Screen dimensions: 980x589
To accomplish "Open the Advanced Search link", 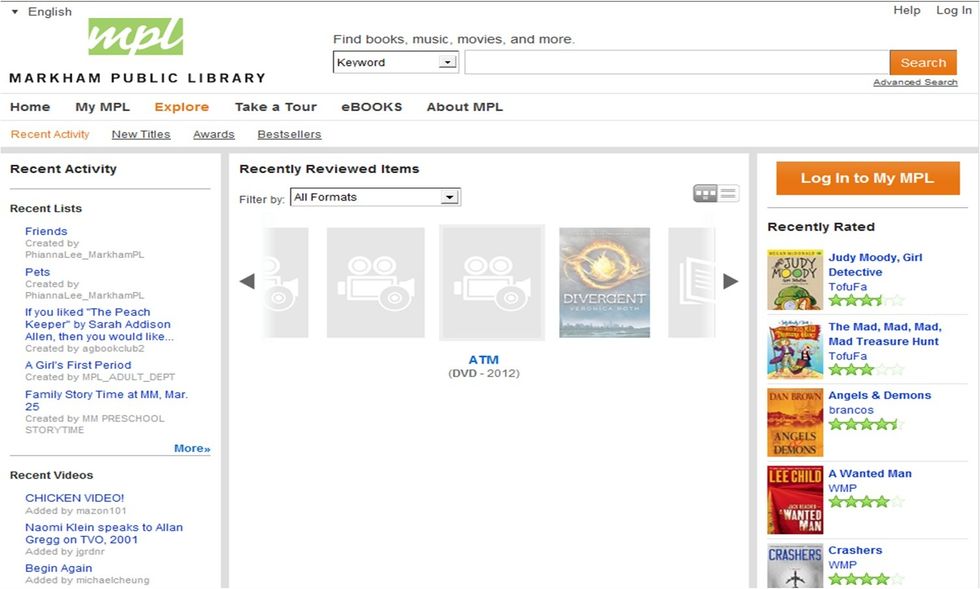I will 915,81.
